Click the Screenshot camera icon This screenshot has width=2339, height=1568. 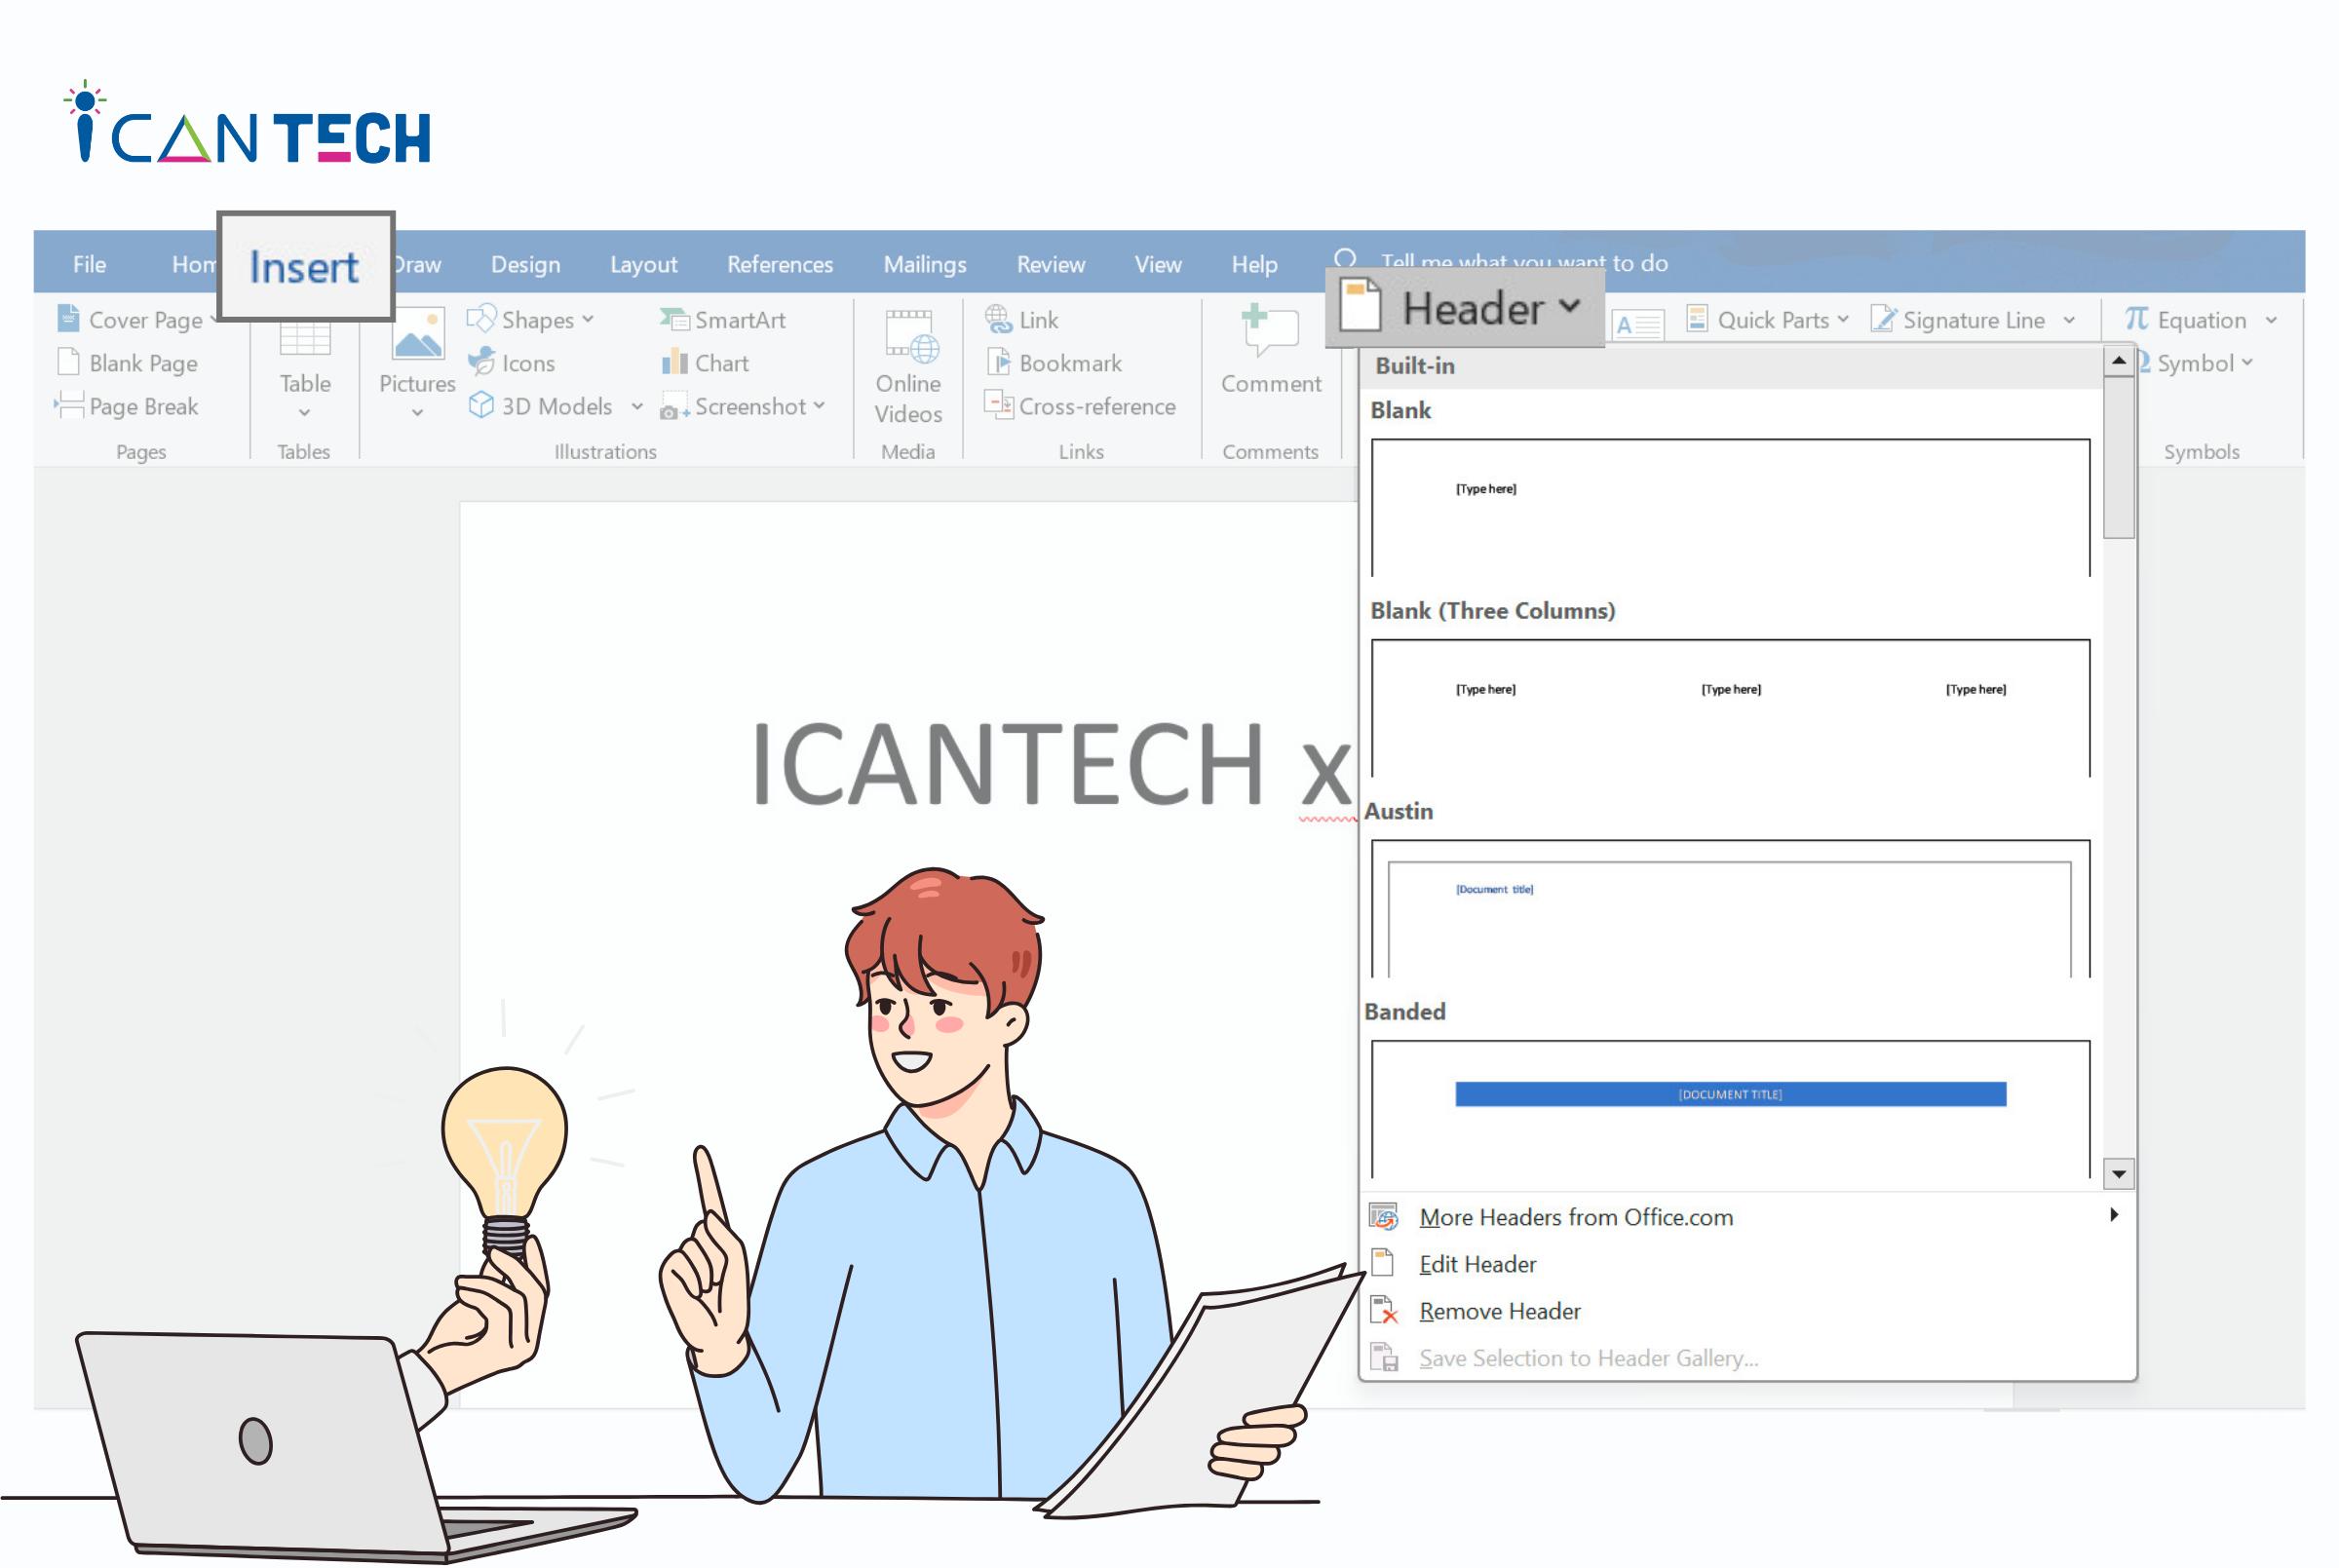pos(674,408)
